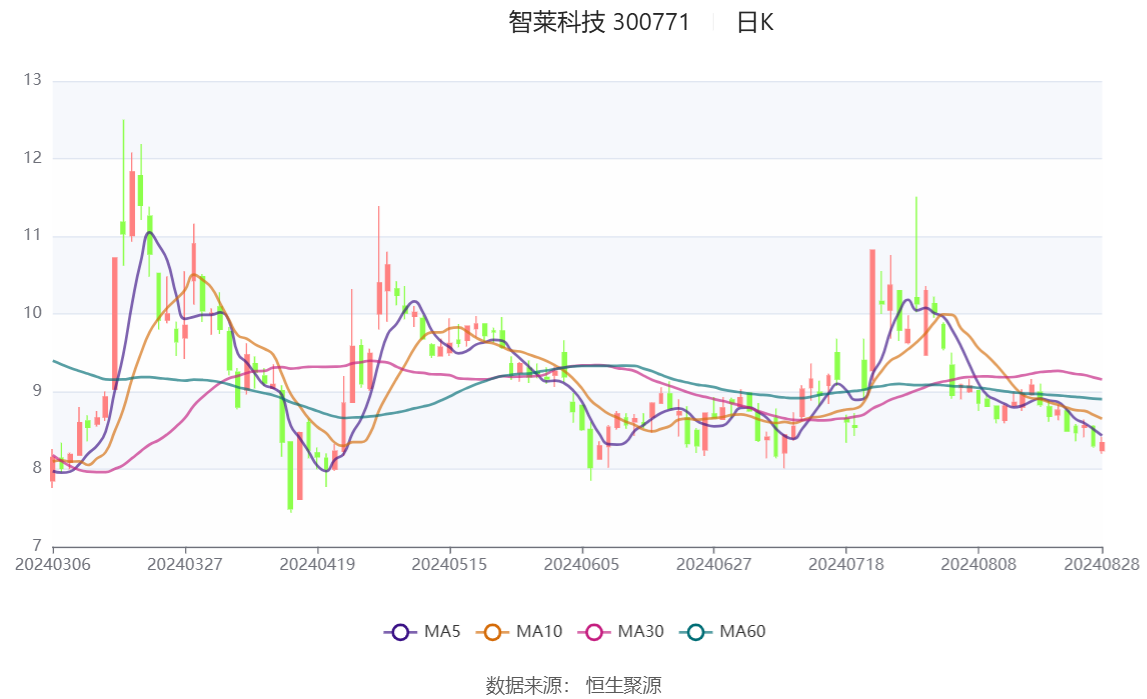Click the 20240419 x-axis date label
This screenshot has height=699, width=1147.
(x=317, y=564)
